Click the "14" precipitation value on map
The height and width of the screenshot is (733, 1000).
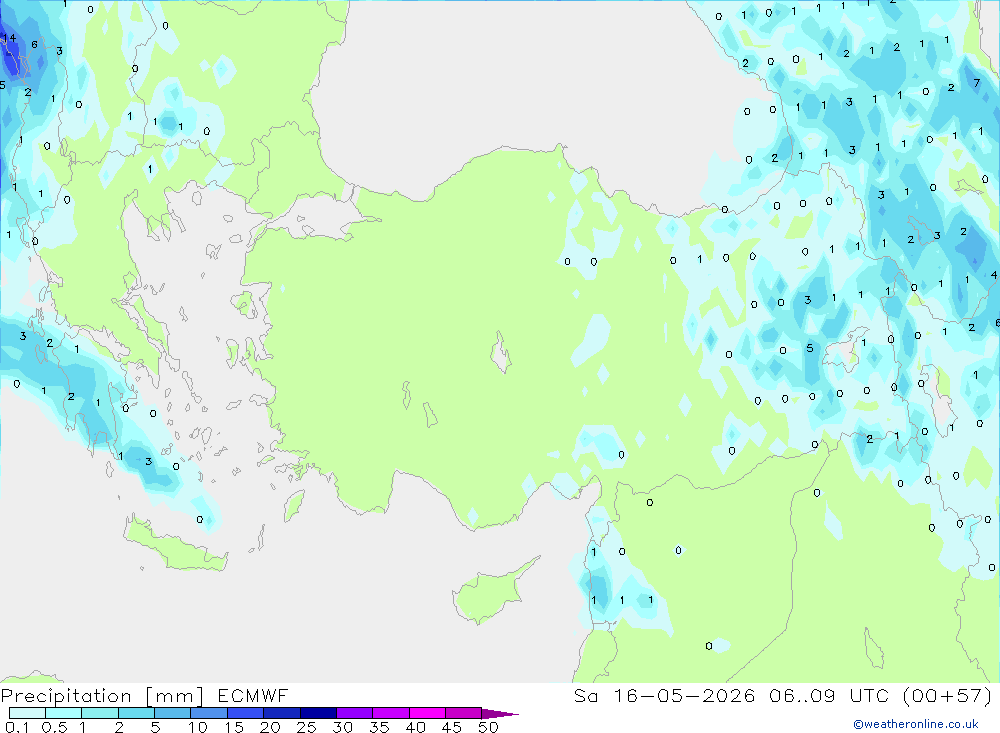(9, 38)
